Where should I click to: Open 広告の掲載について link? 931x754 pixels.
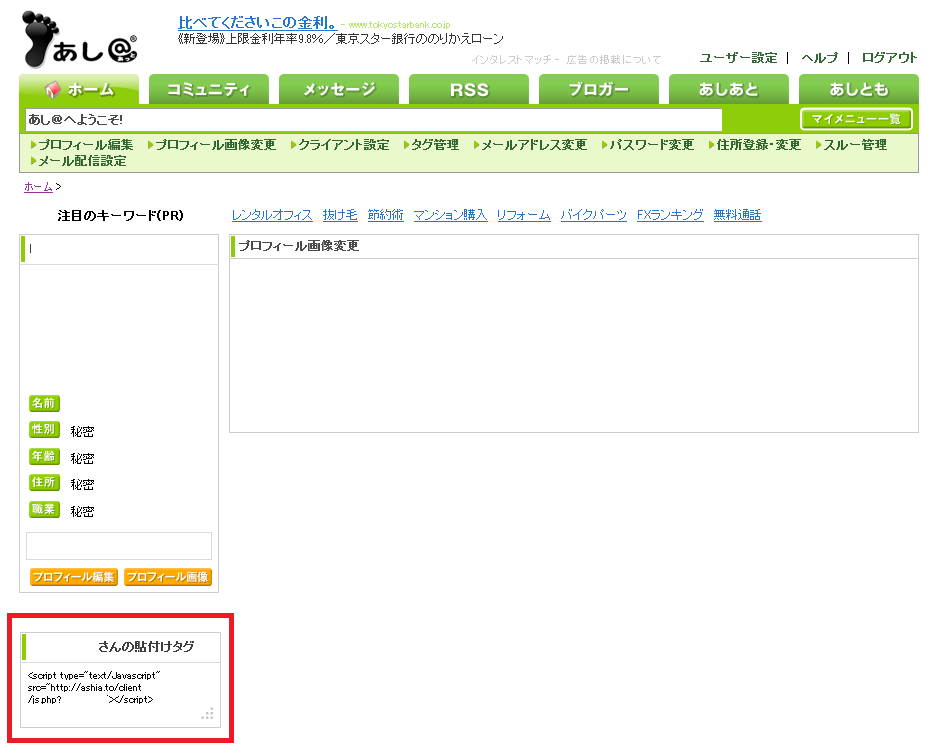pyautogui.click(x=613, y=60)
